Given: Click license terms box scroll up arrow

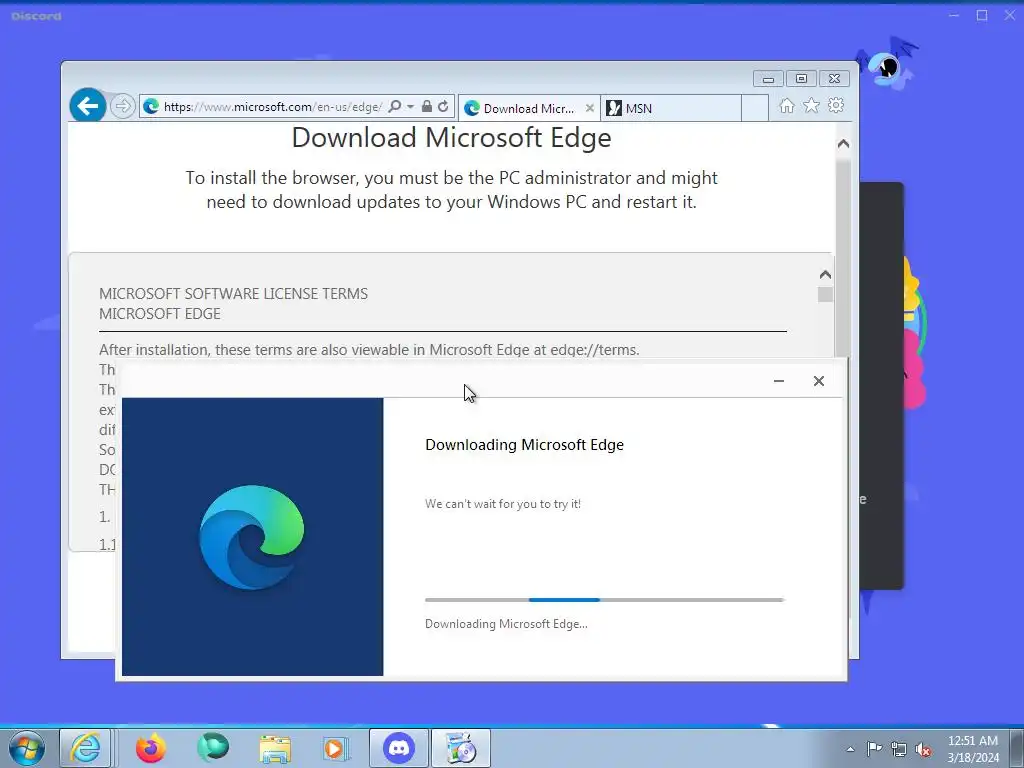Looking at the screenshot, I should [x=825, y=275].
